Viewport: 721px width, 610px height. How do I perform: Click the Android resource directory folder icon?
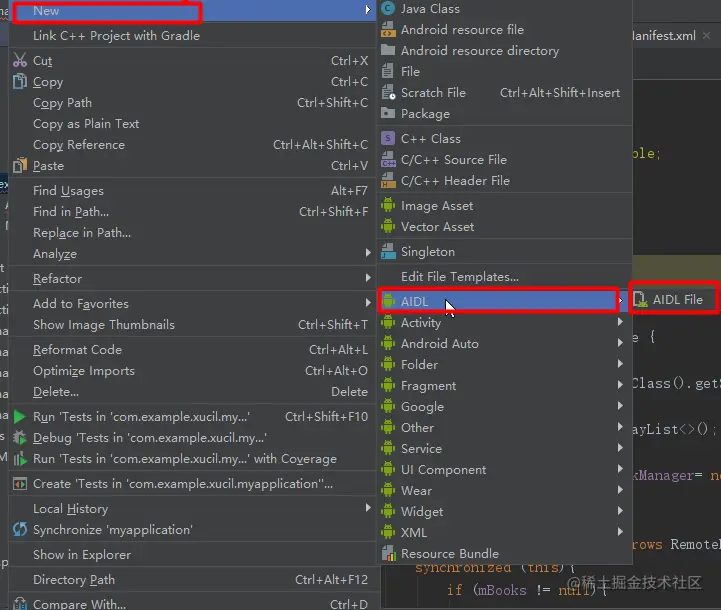click(389, 50)
